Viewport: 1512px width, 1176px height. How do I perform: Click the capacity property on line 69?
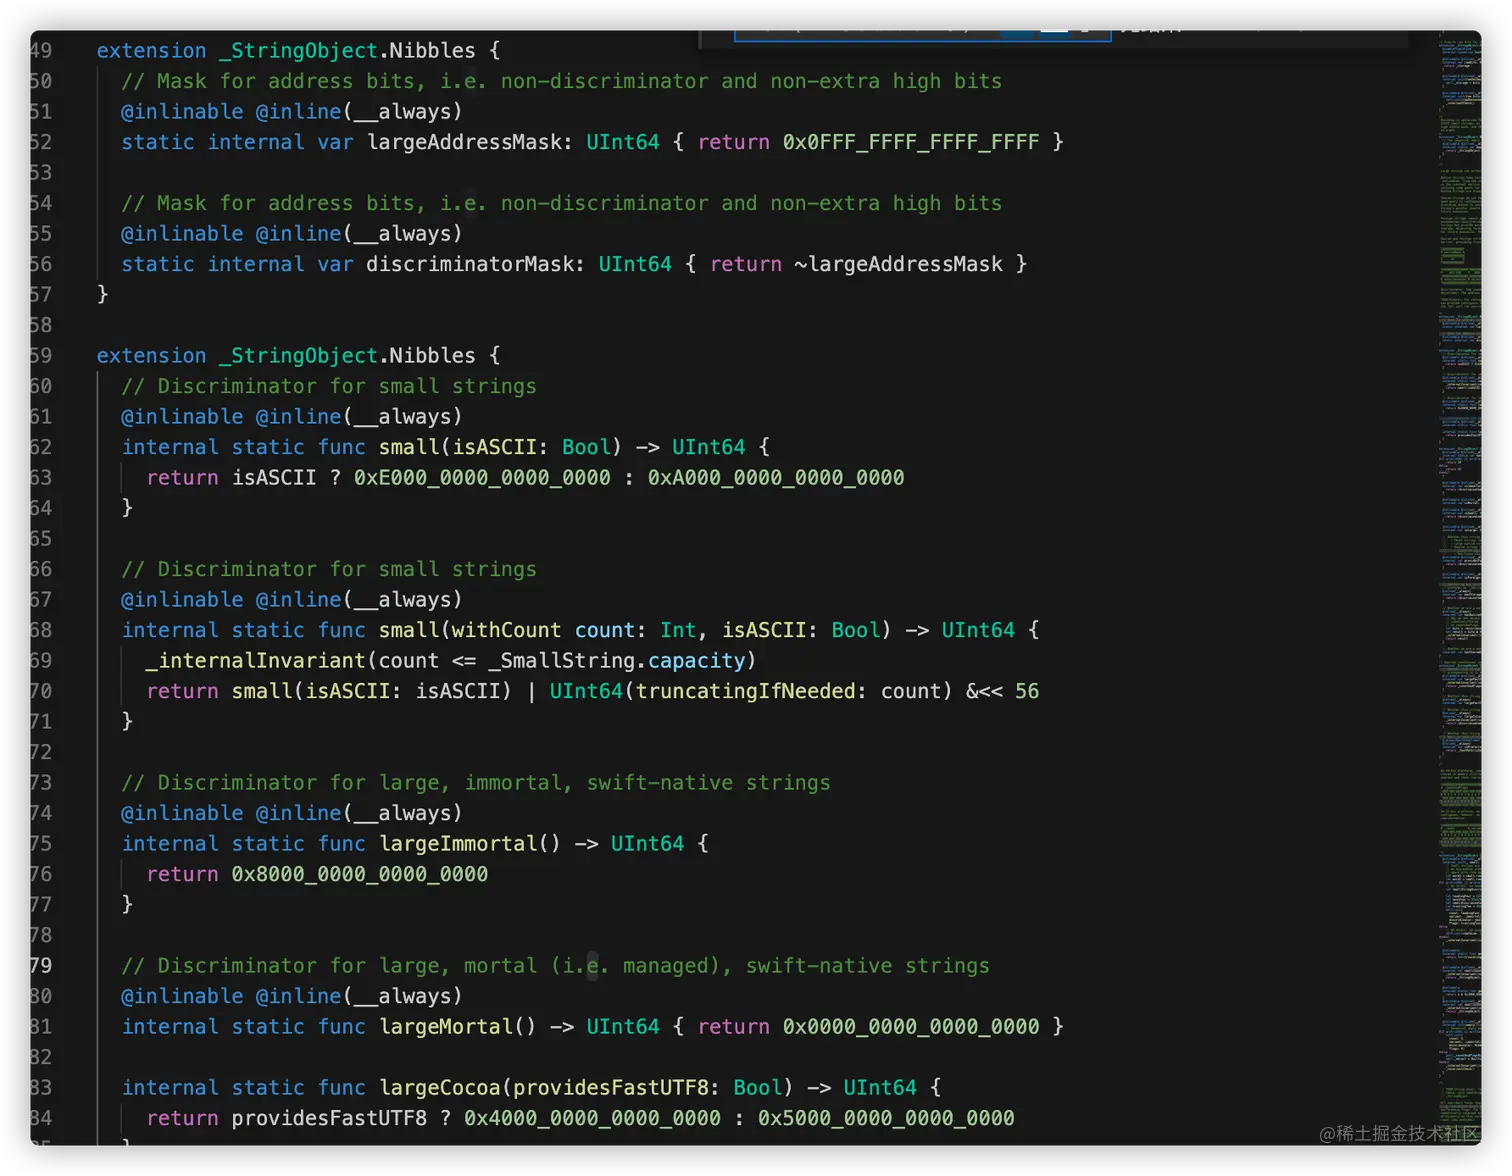click(697, 660)
